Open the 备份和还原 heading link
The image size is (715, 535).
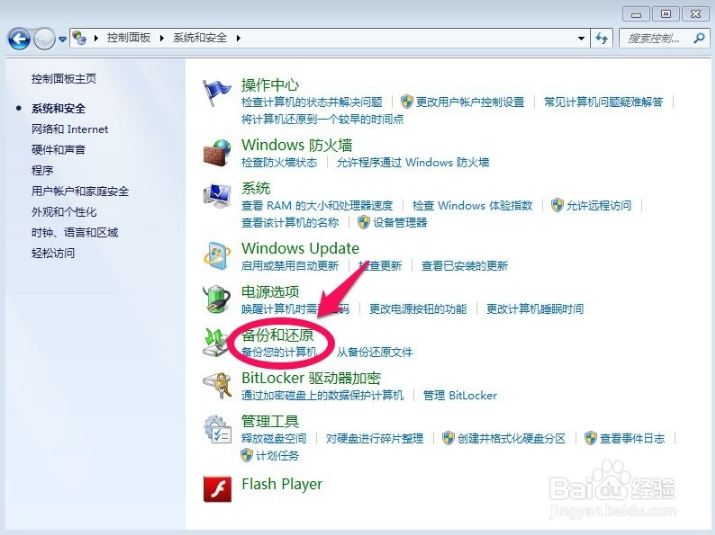[x=277, y=335]
